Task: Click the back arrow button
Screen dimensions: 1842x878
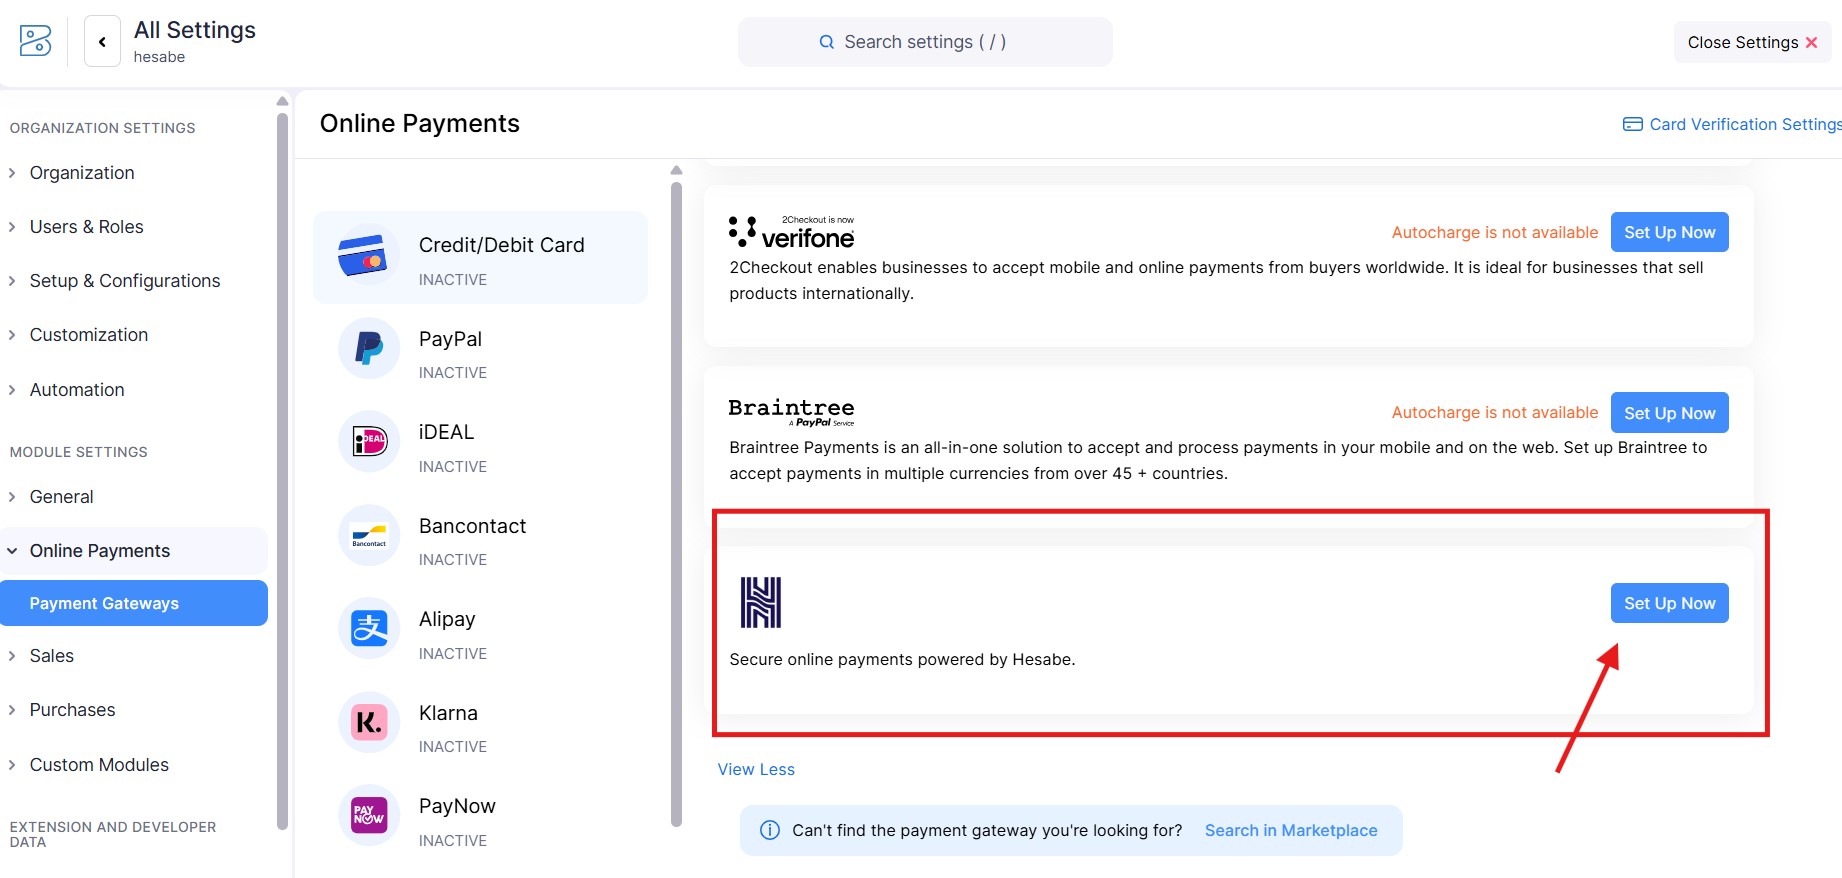Action: pos(102,42)
